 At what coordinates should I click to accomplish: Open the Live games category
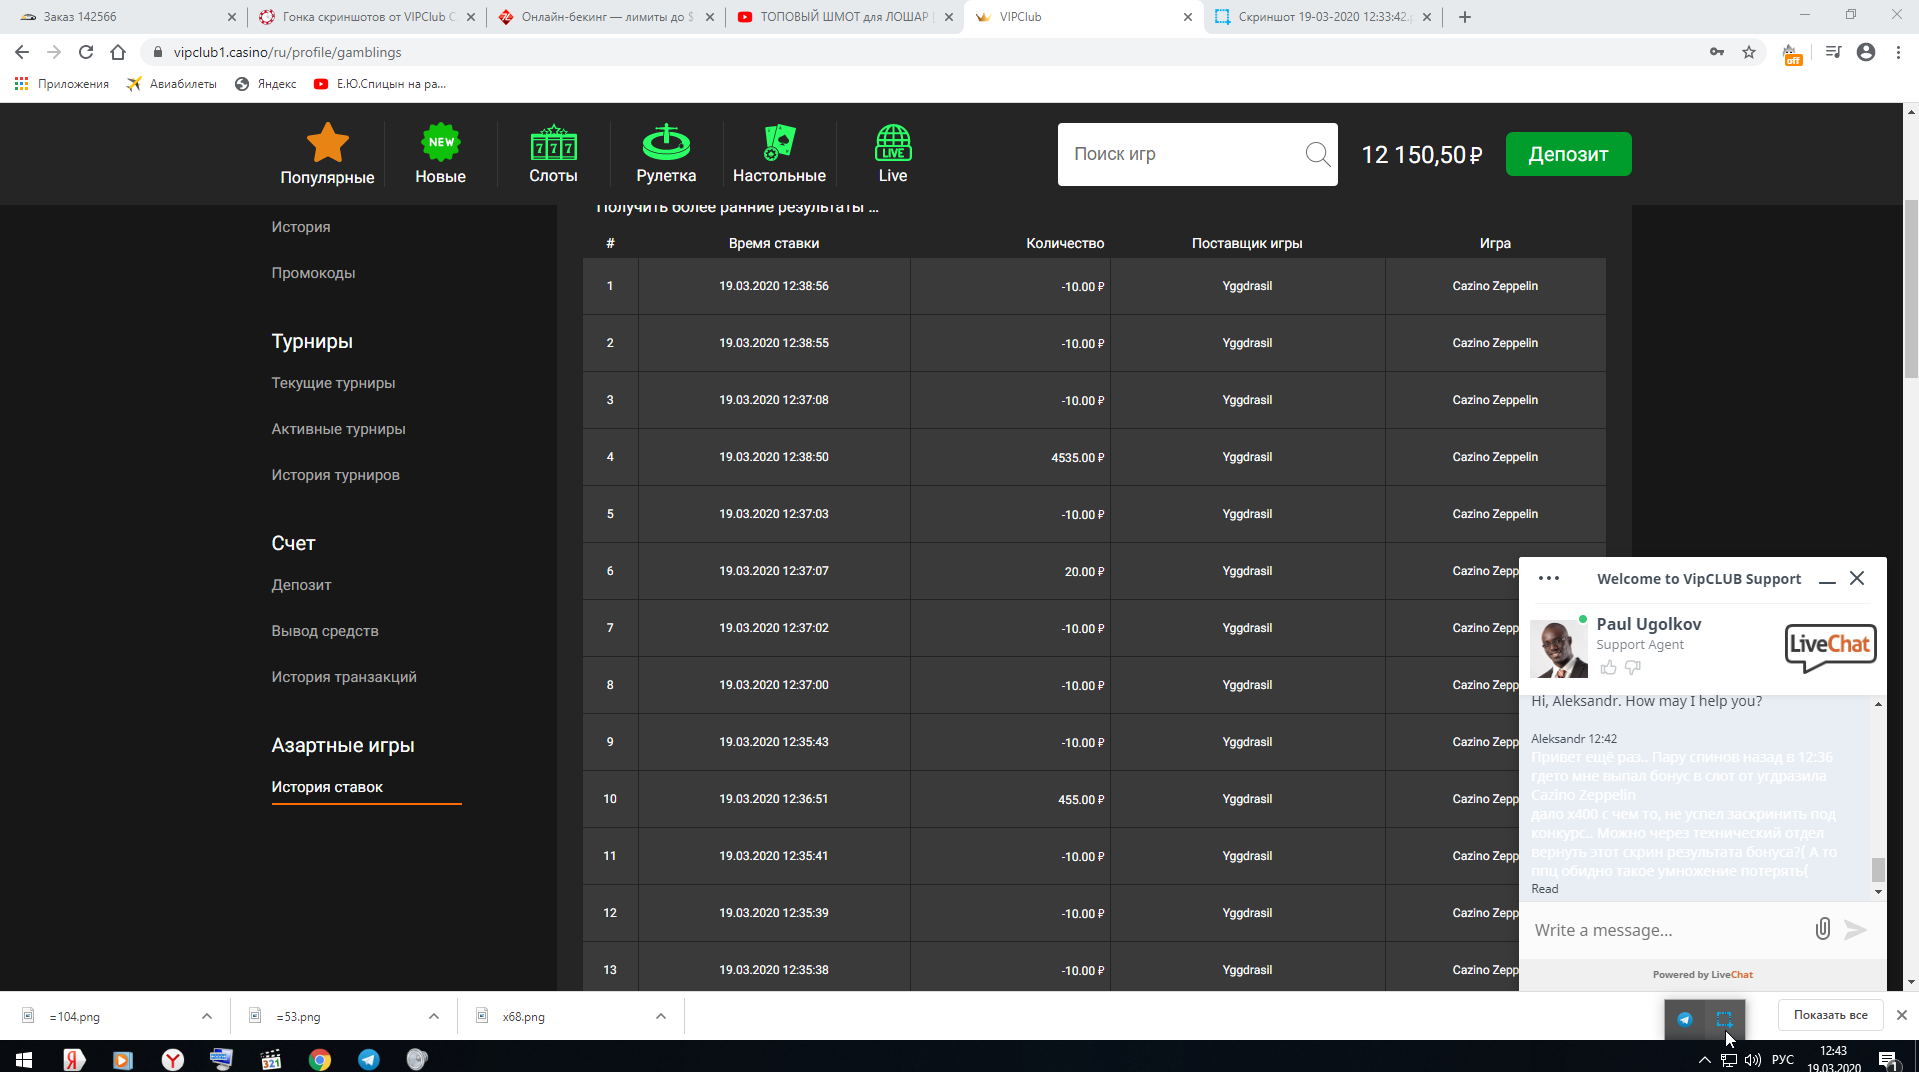coord(892,154)
